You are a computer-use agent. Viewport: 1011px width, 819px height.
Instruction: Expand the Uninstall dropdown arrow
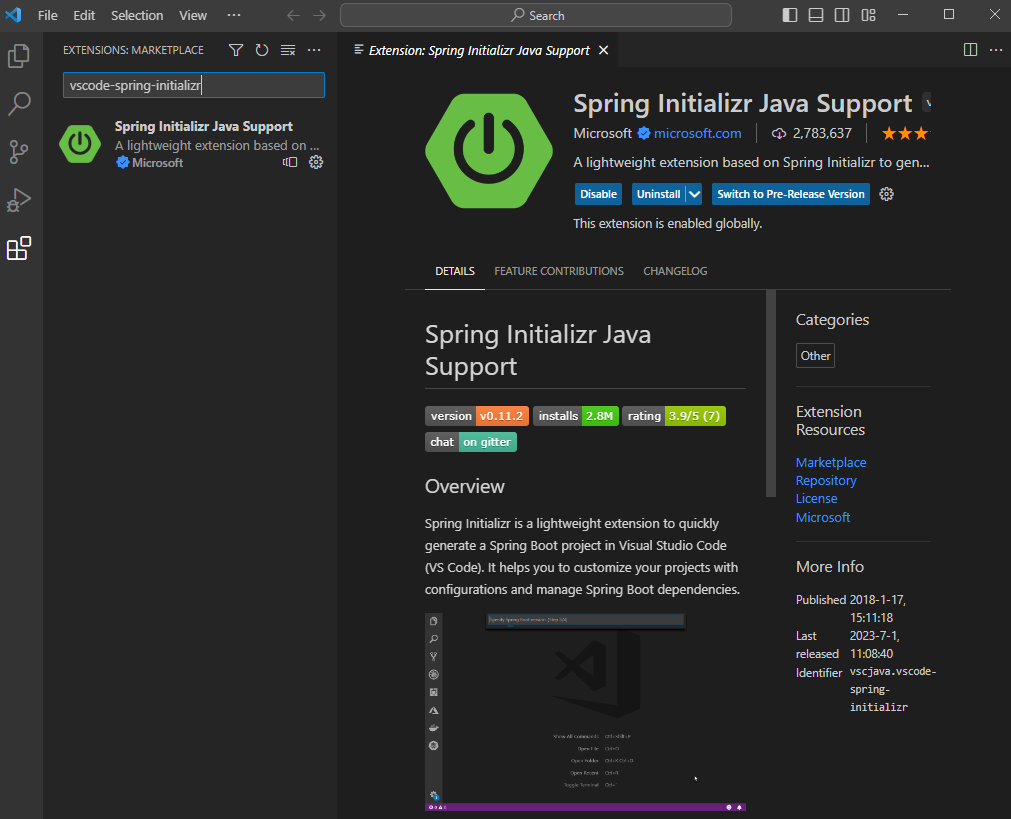coord(694,194)
